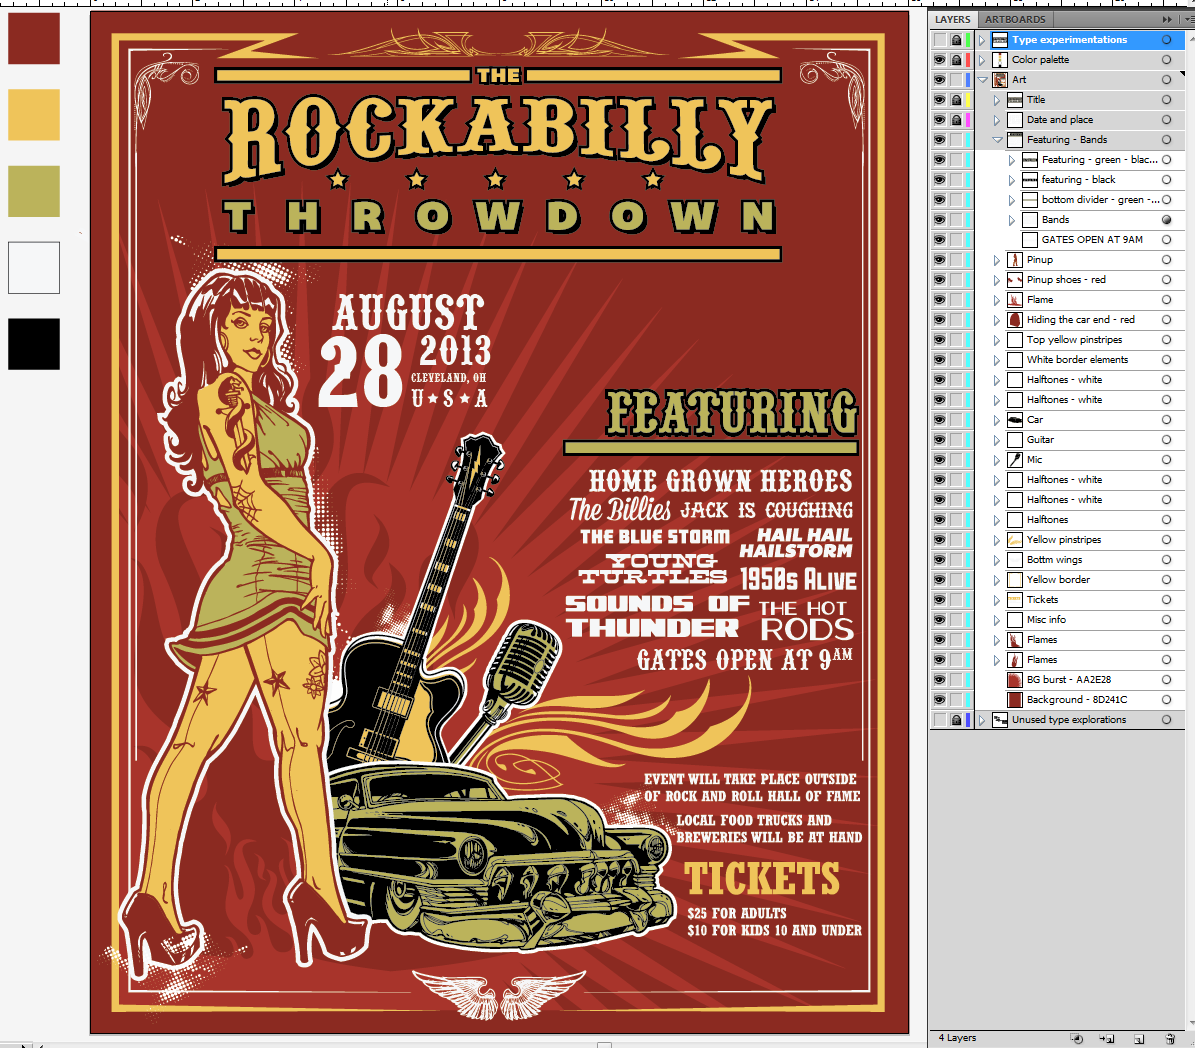Unlock the Unused type explorations layer
Viewport: 1195px width, 1048px height.
(956, 719)
